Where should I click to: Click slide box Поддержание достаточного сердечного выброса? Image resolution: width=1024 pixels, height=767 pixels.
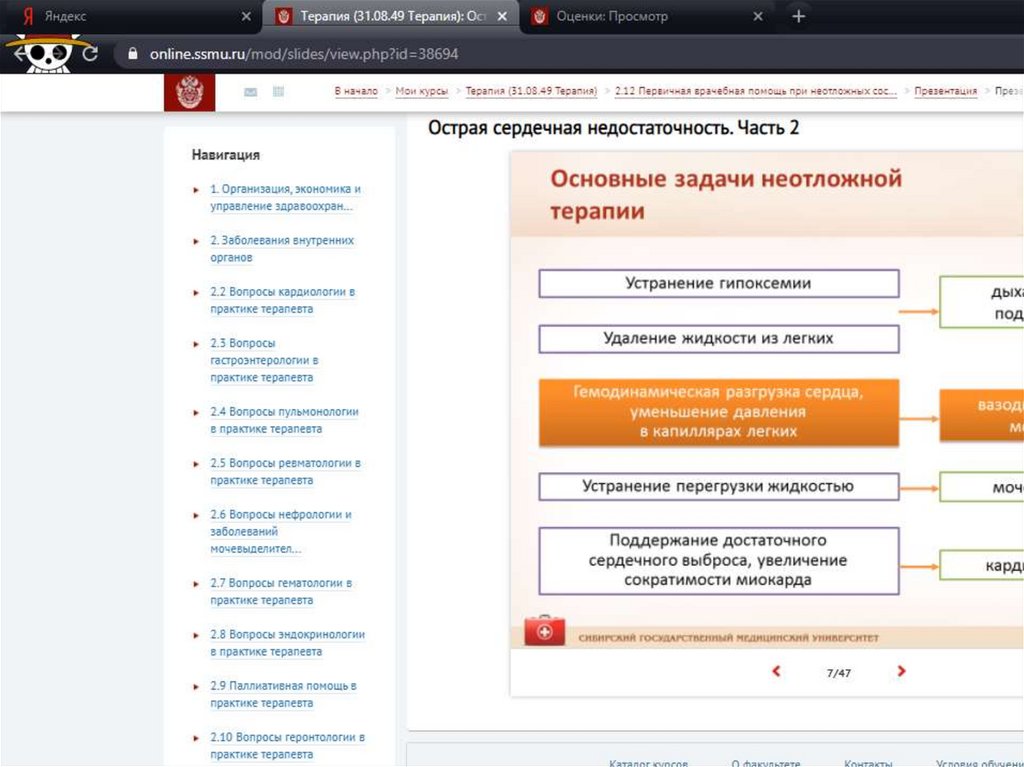(x=718, y=561)
